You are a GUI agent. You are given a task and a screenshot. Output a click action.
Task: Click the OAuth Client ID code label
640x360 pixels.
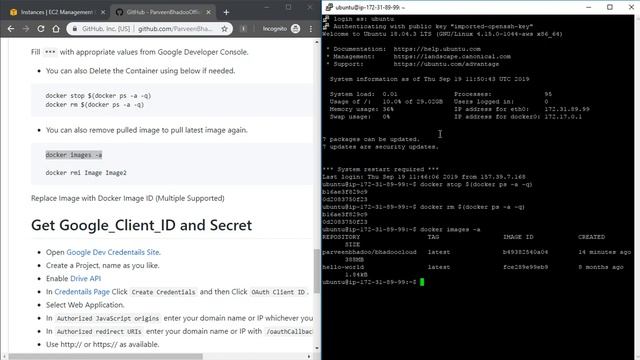point(278,292)
